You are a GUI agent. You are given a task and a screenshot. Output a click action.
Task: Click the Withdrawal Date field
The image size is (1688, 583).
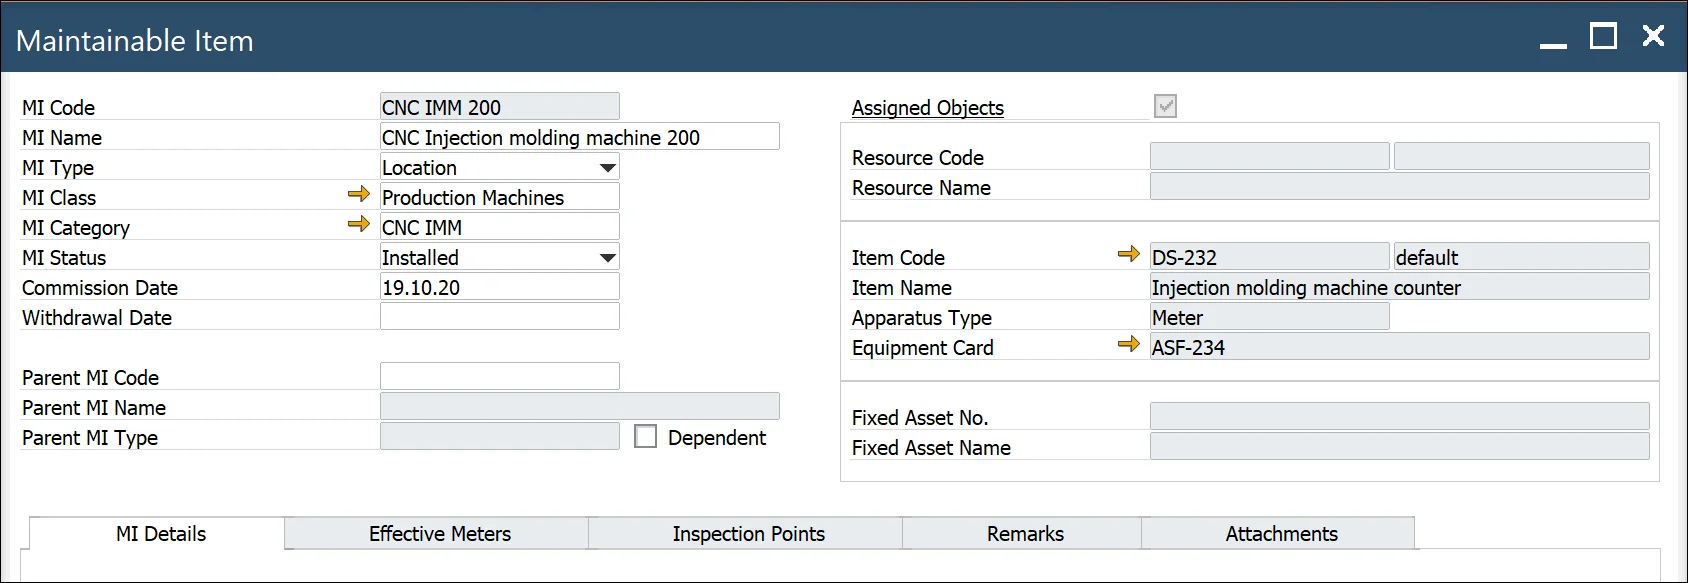tap(499, 317)
